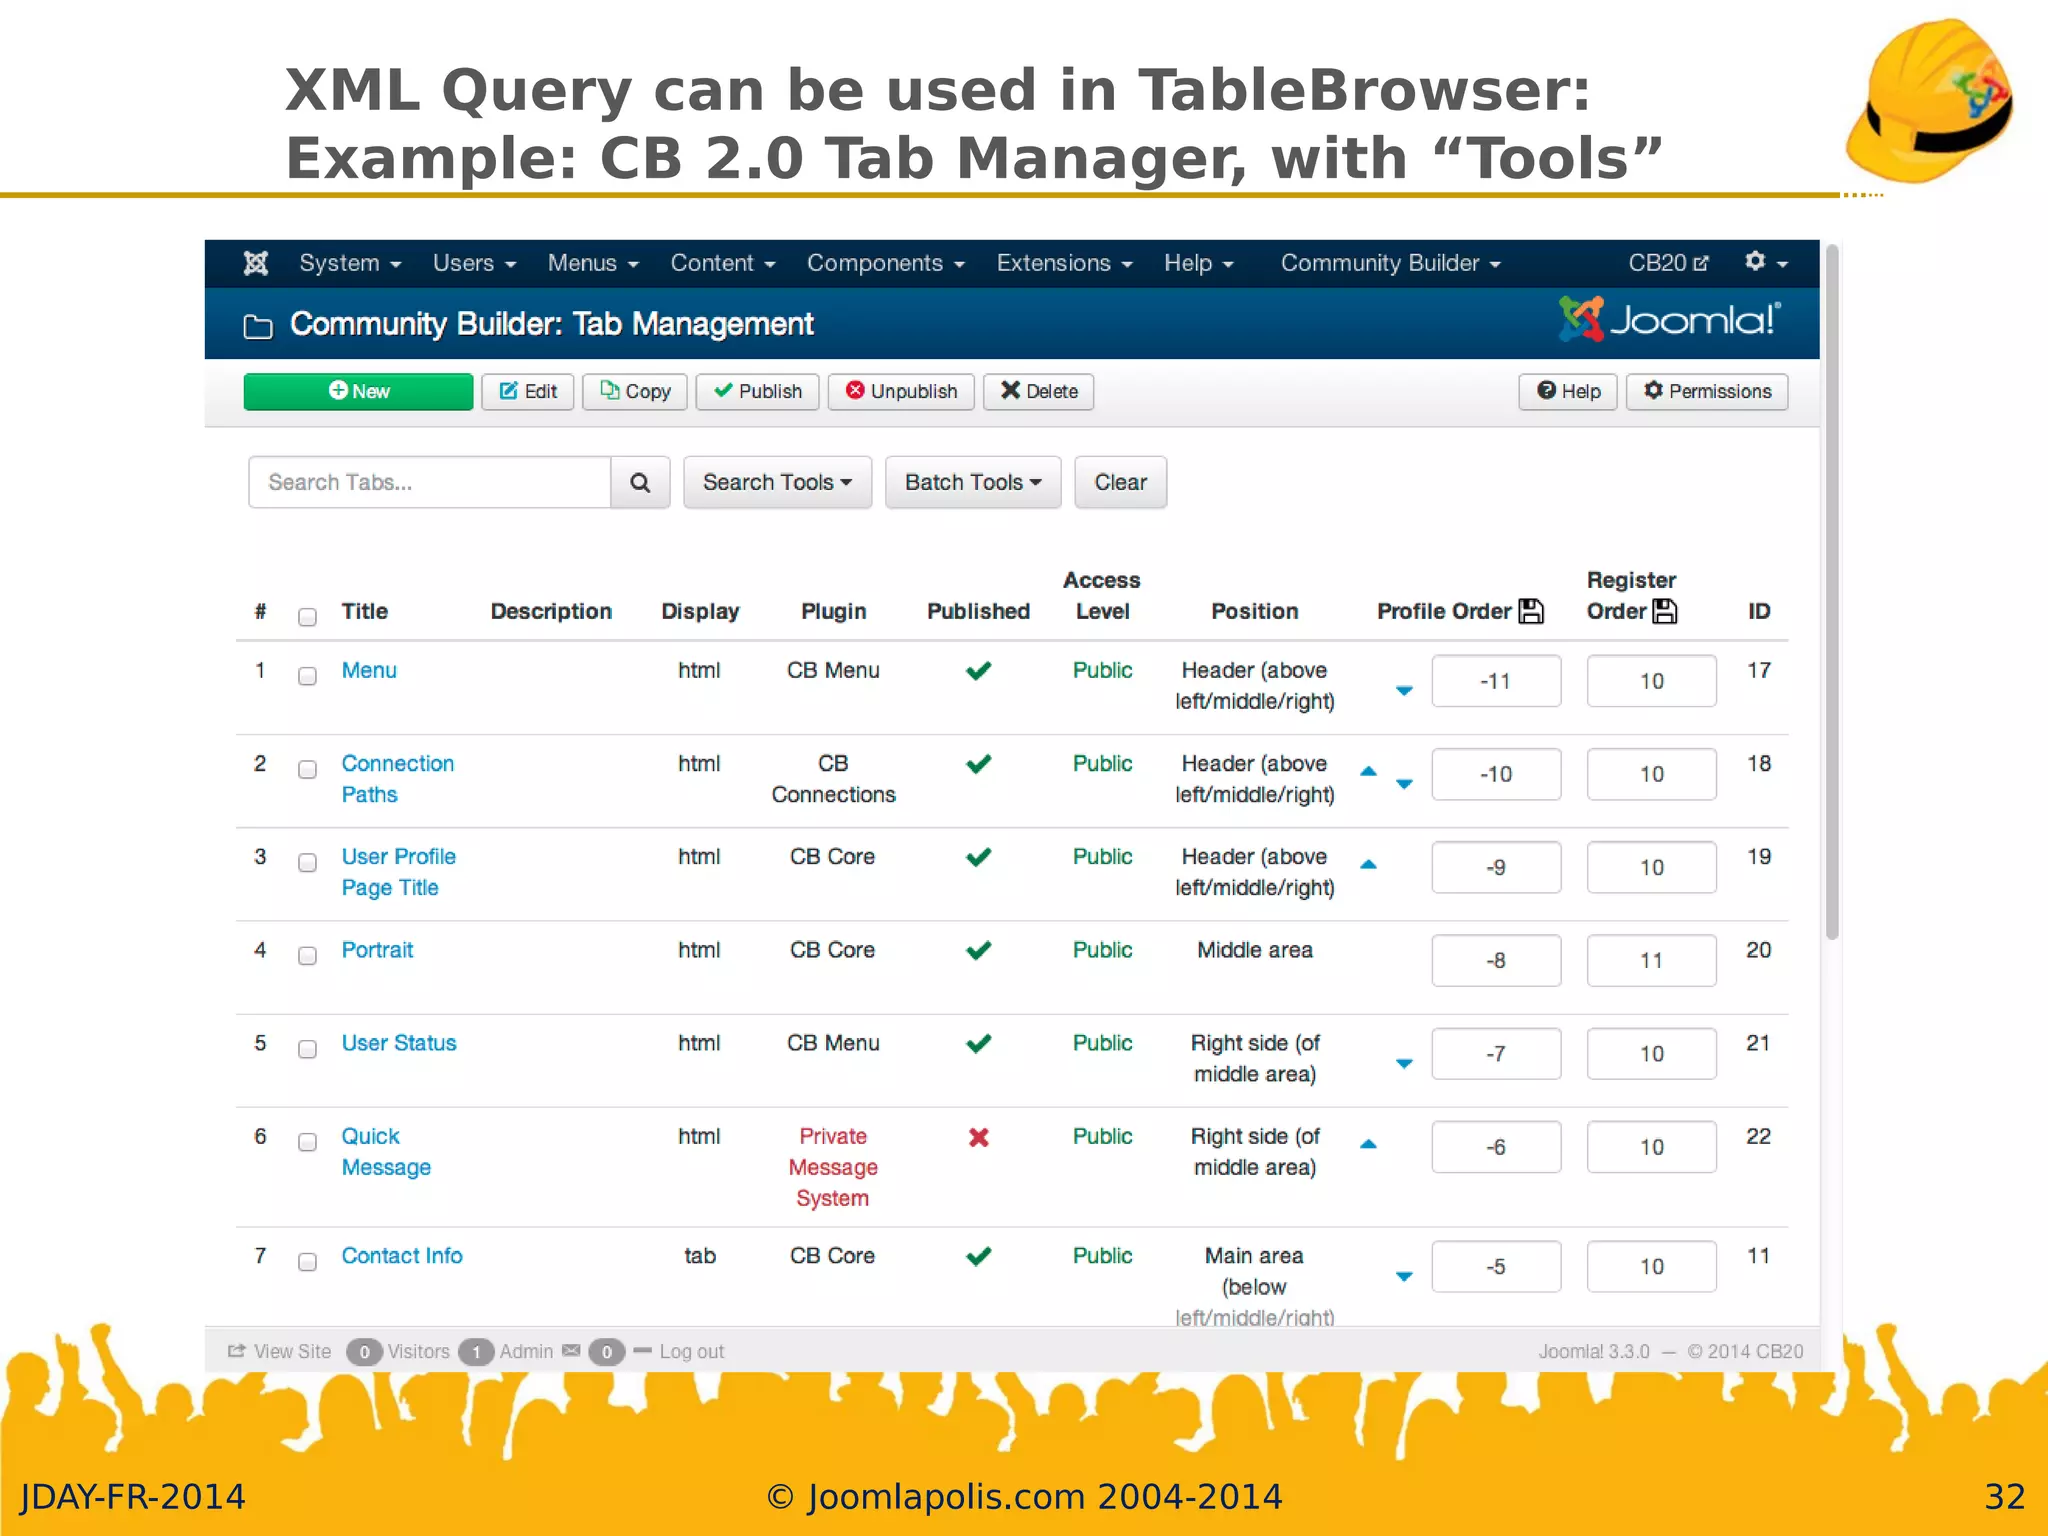Click the Clear filter button
Screen dimensions: 2048x1536
click(1120, 483)
